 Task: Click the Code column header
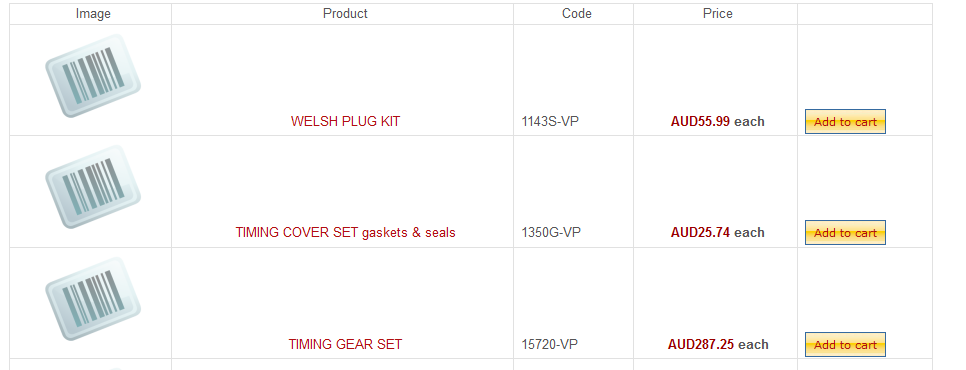[x=577, y=14]
